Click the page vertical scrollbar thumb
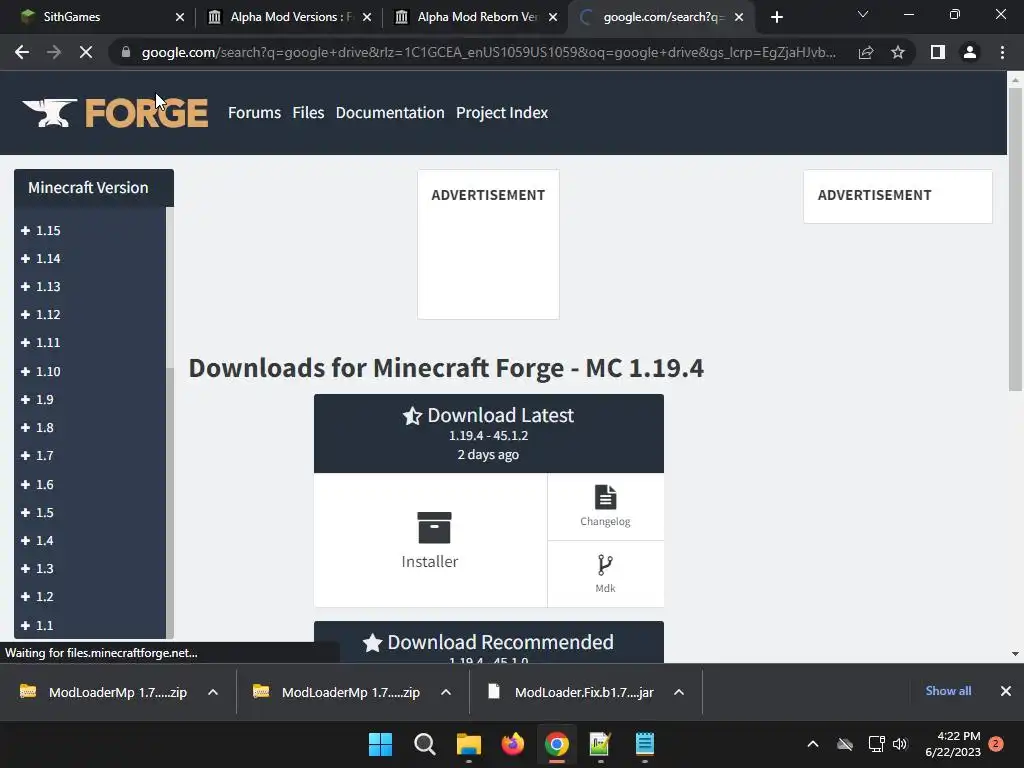 [x=1015, y=239]
